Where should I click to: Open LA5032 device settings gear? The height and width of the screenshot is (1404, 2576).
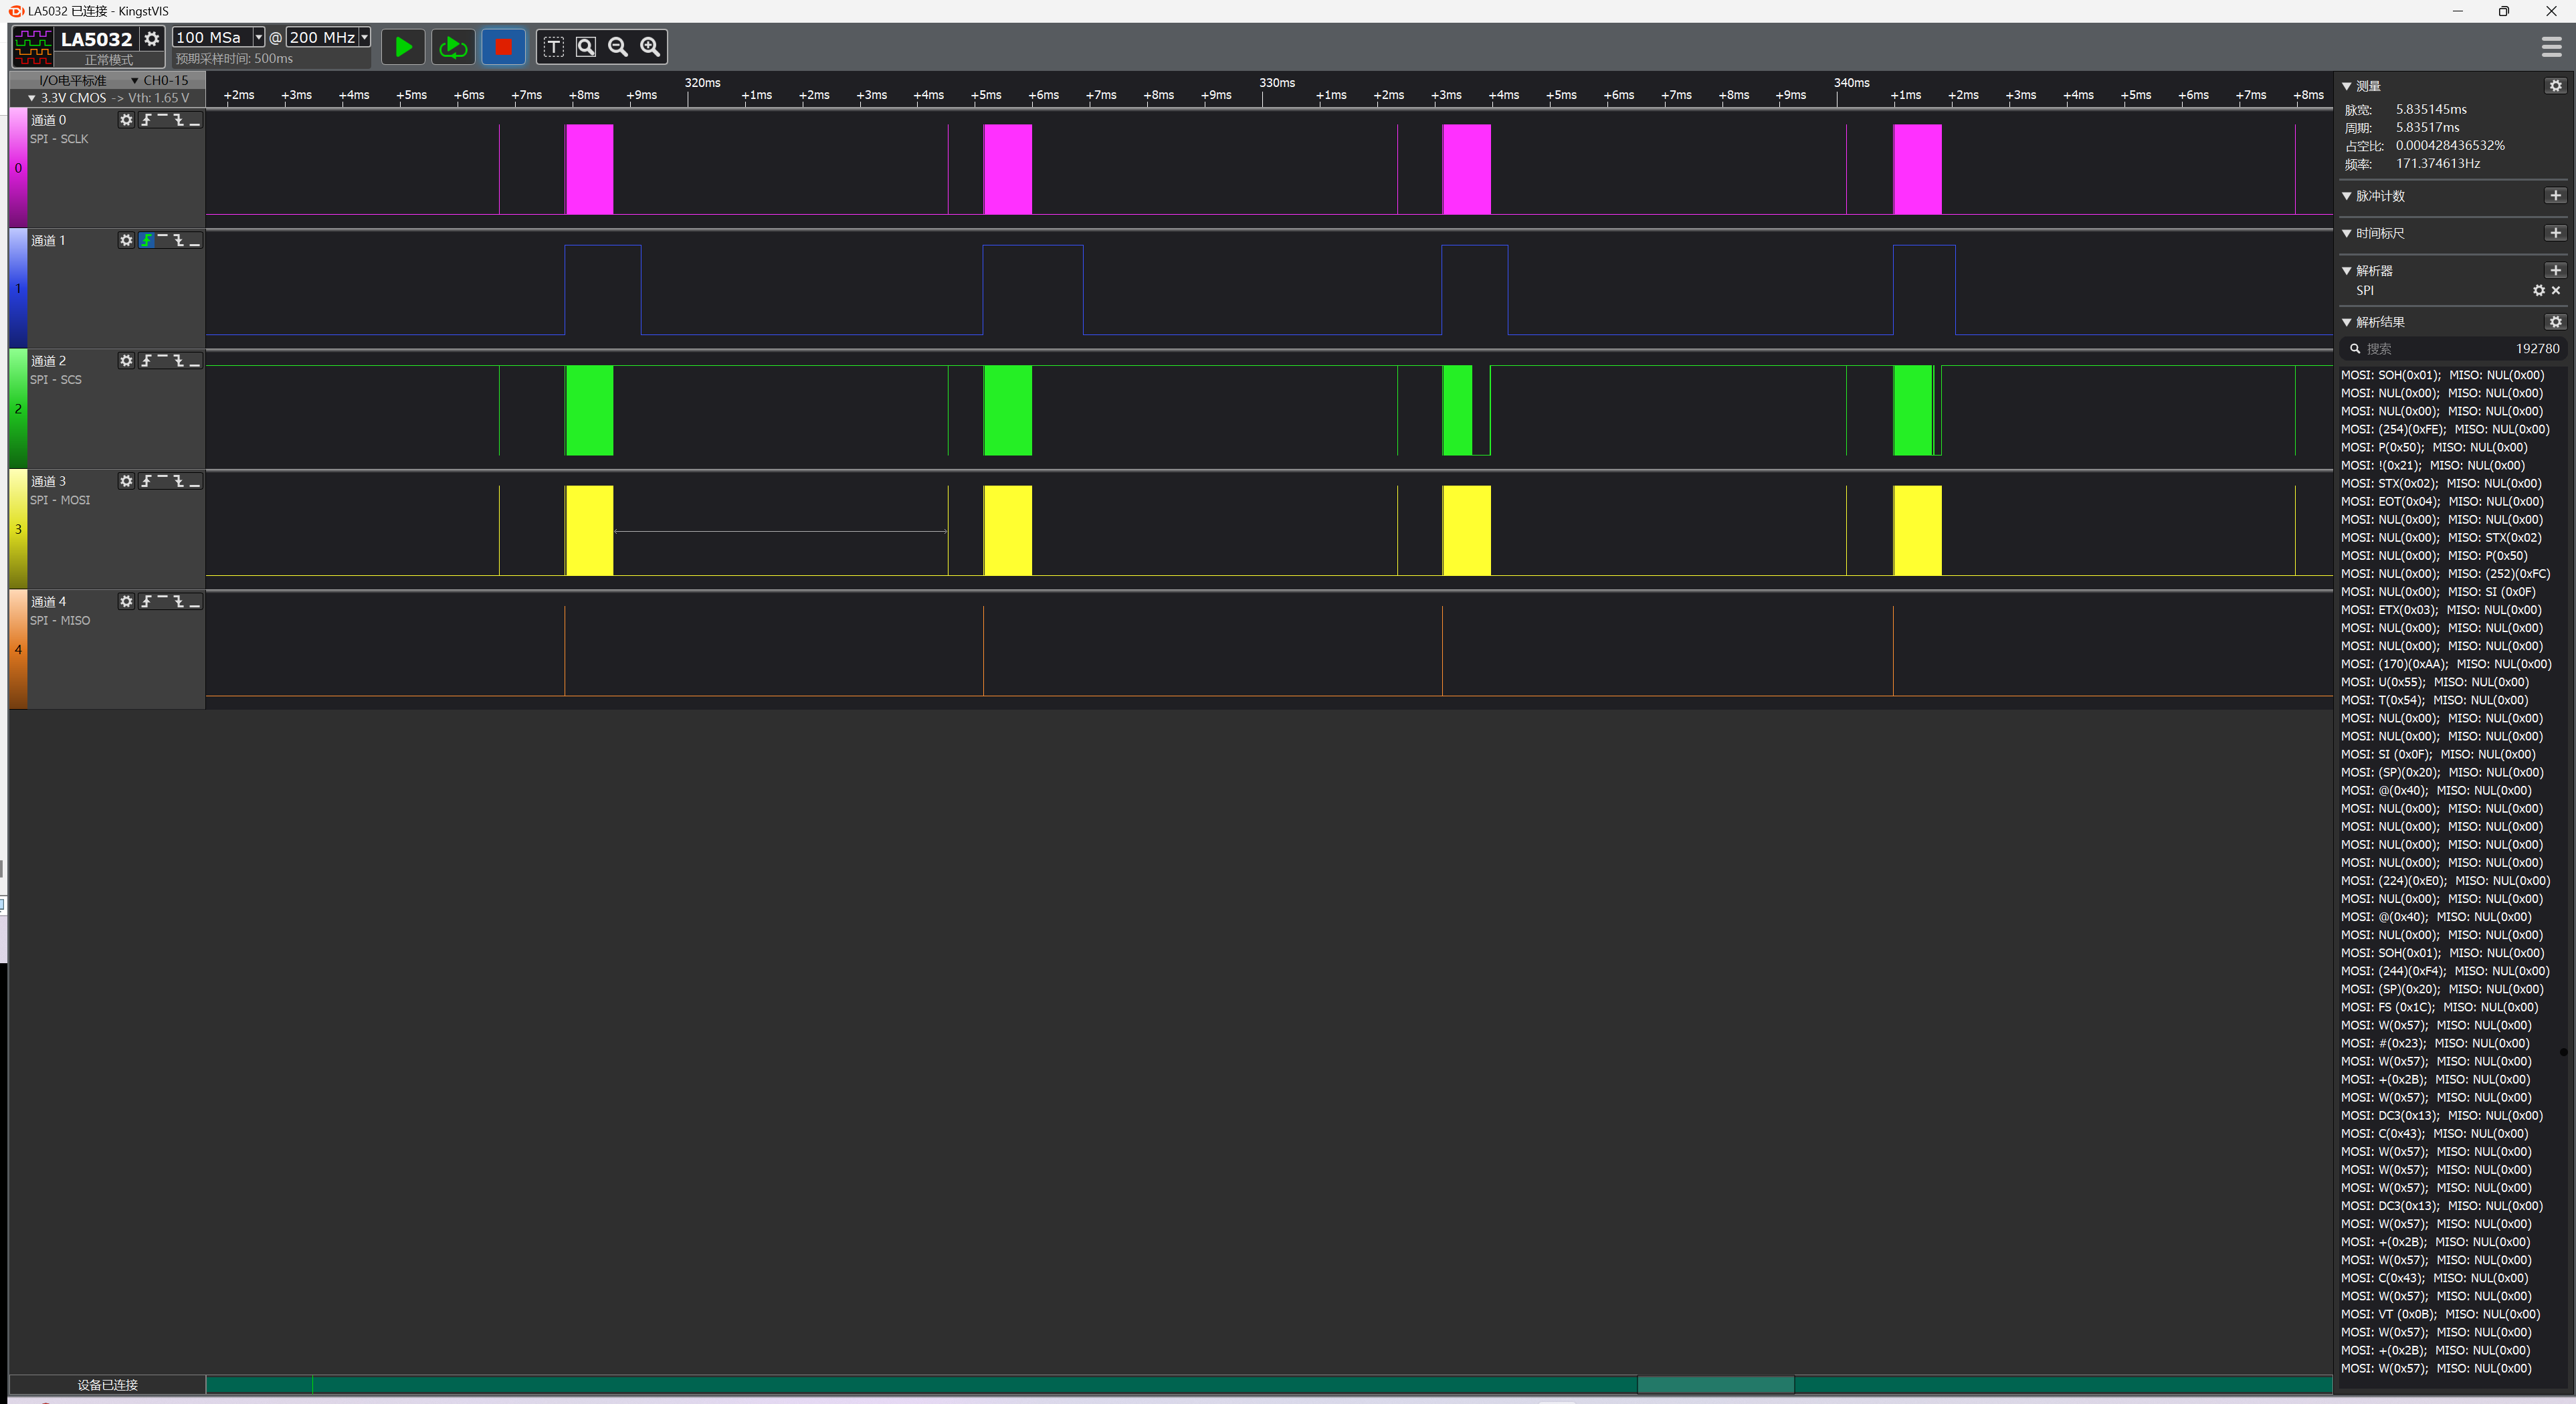[151, 39]
